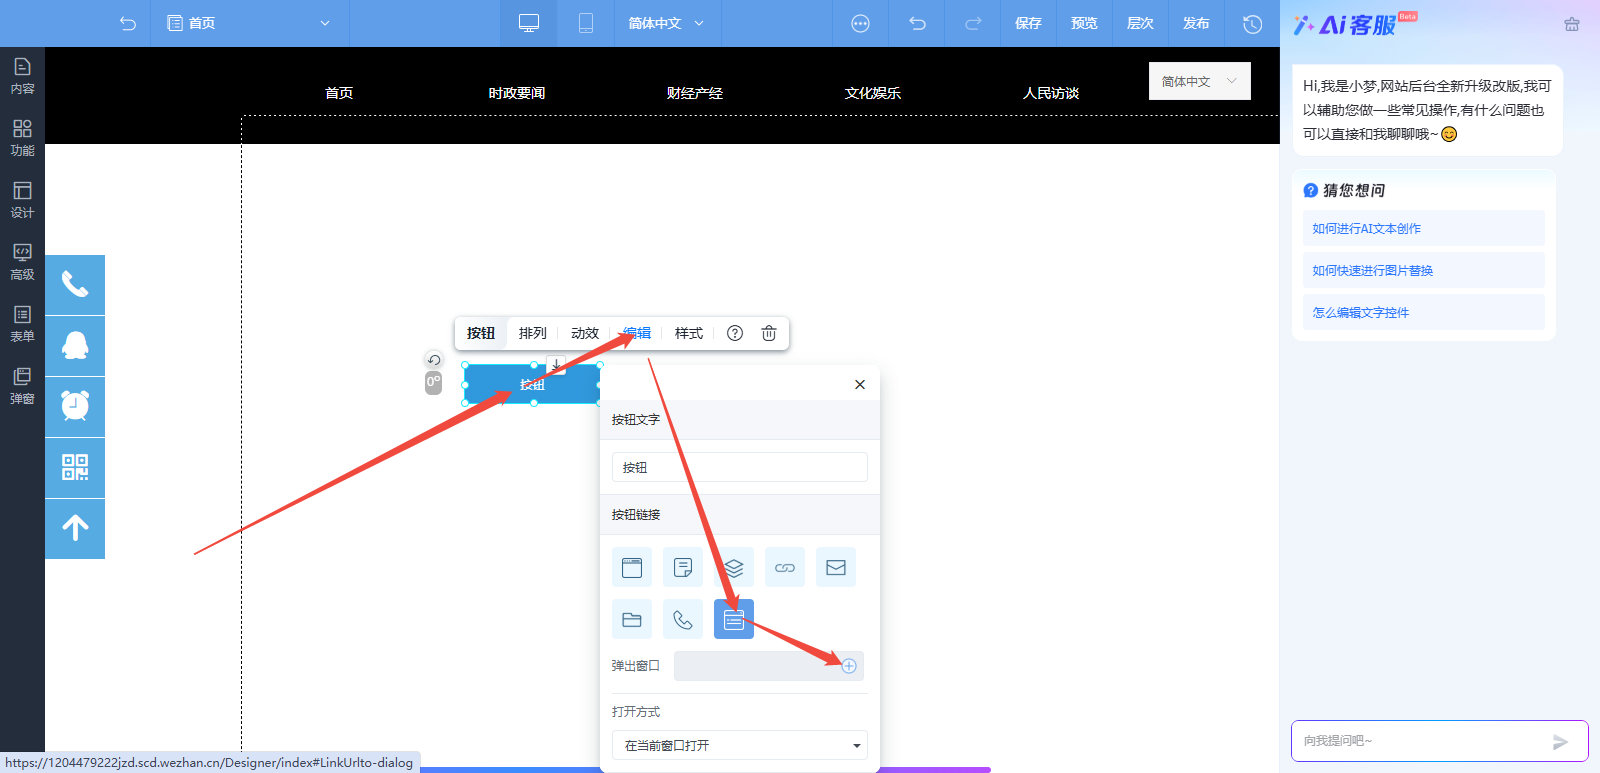Click the 弹出窗口 popup selection field

pyautogui.click(x=769, y=666)
